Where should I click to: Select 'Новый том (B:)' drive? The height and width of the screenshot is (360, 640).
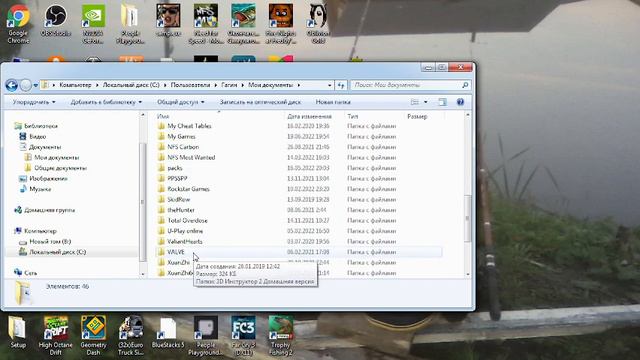[x=50, y=242]
